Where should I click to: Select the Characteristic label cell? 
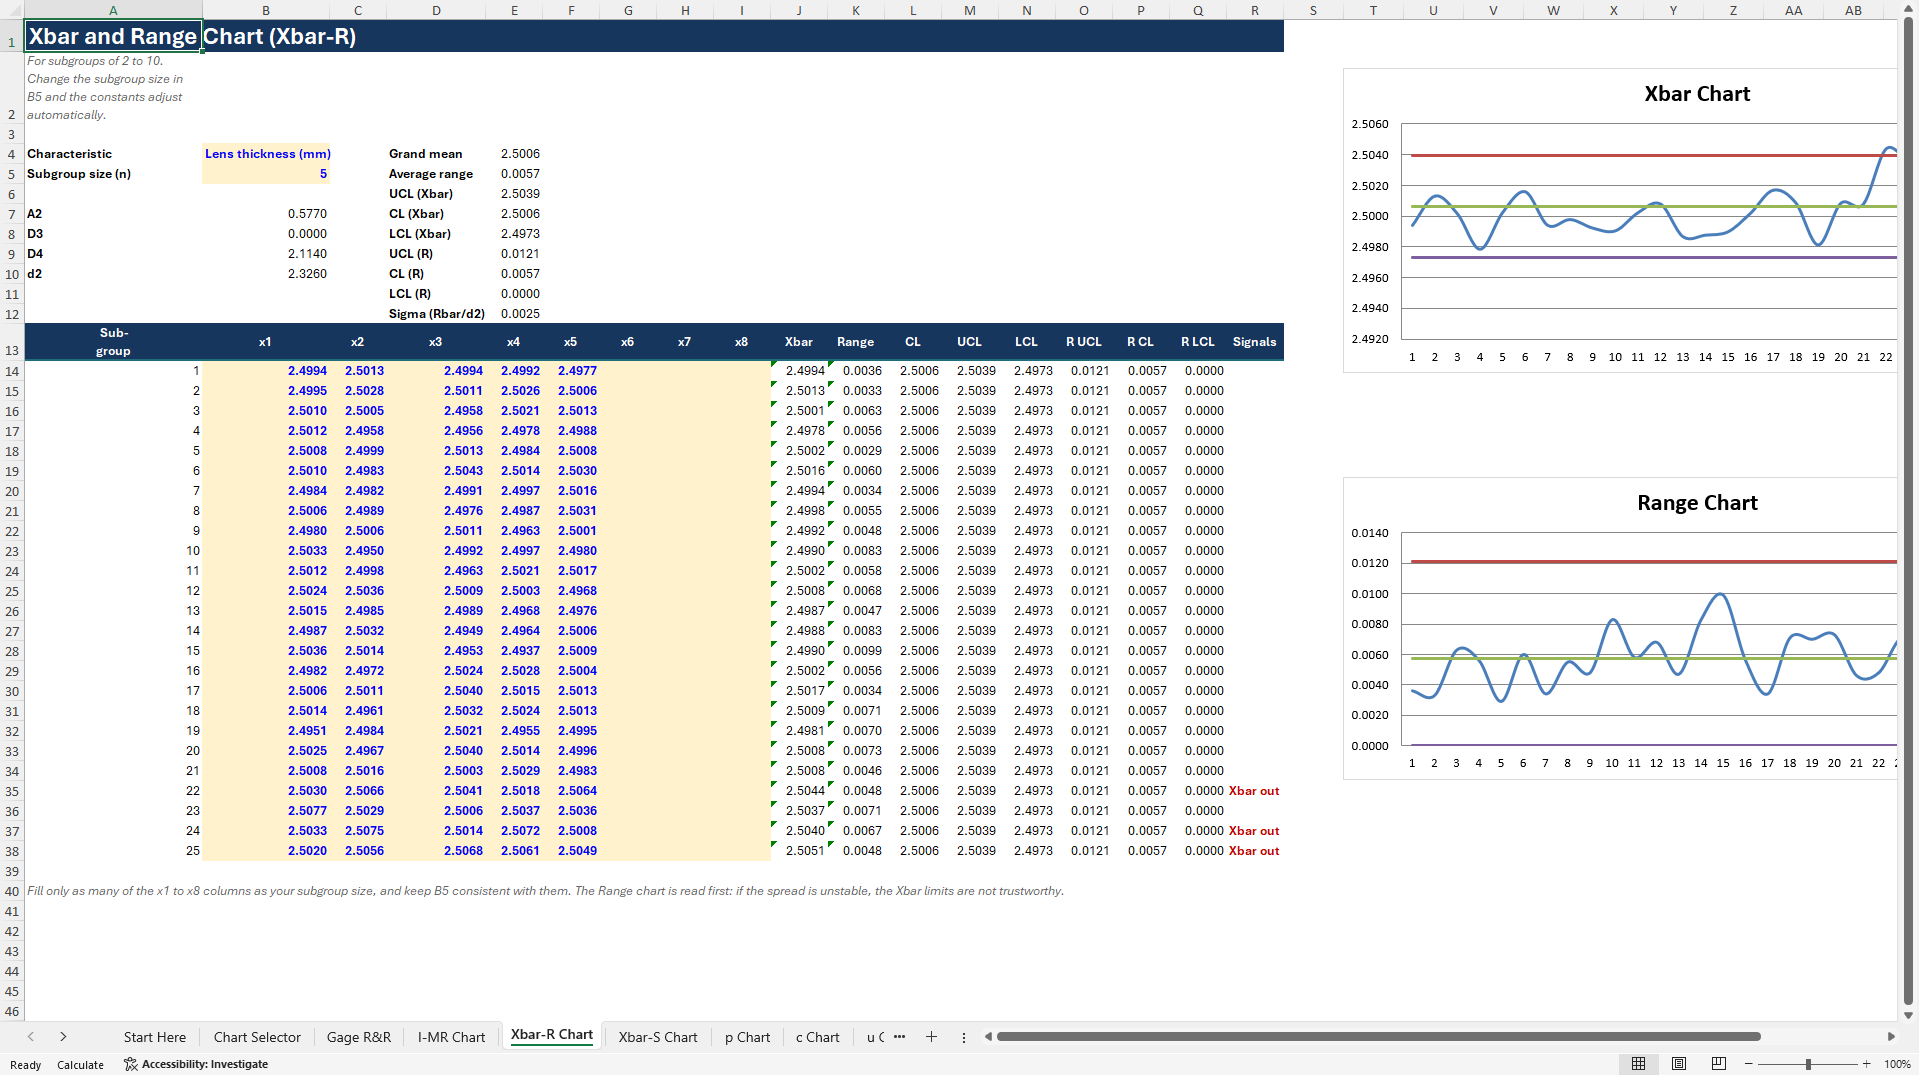click(x=113, y=154)
